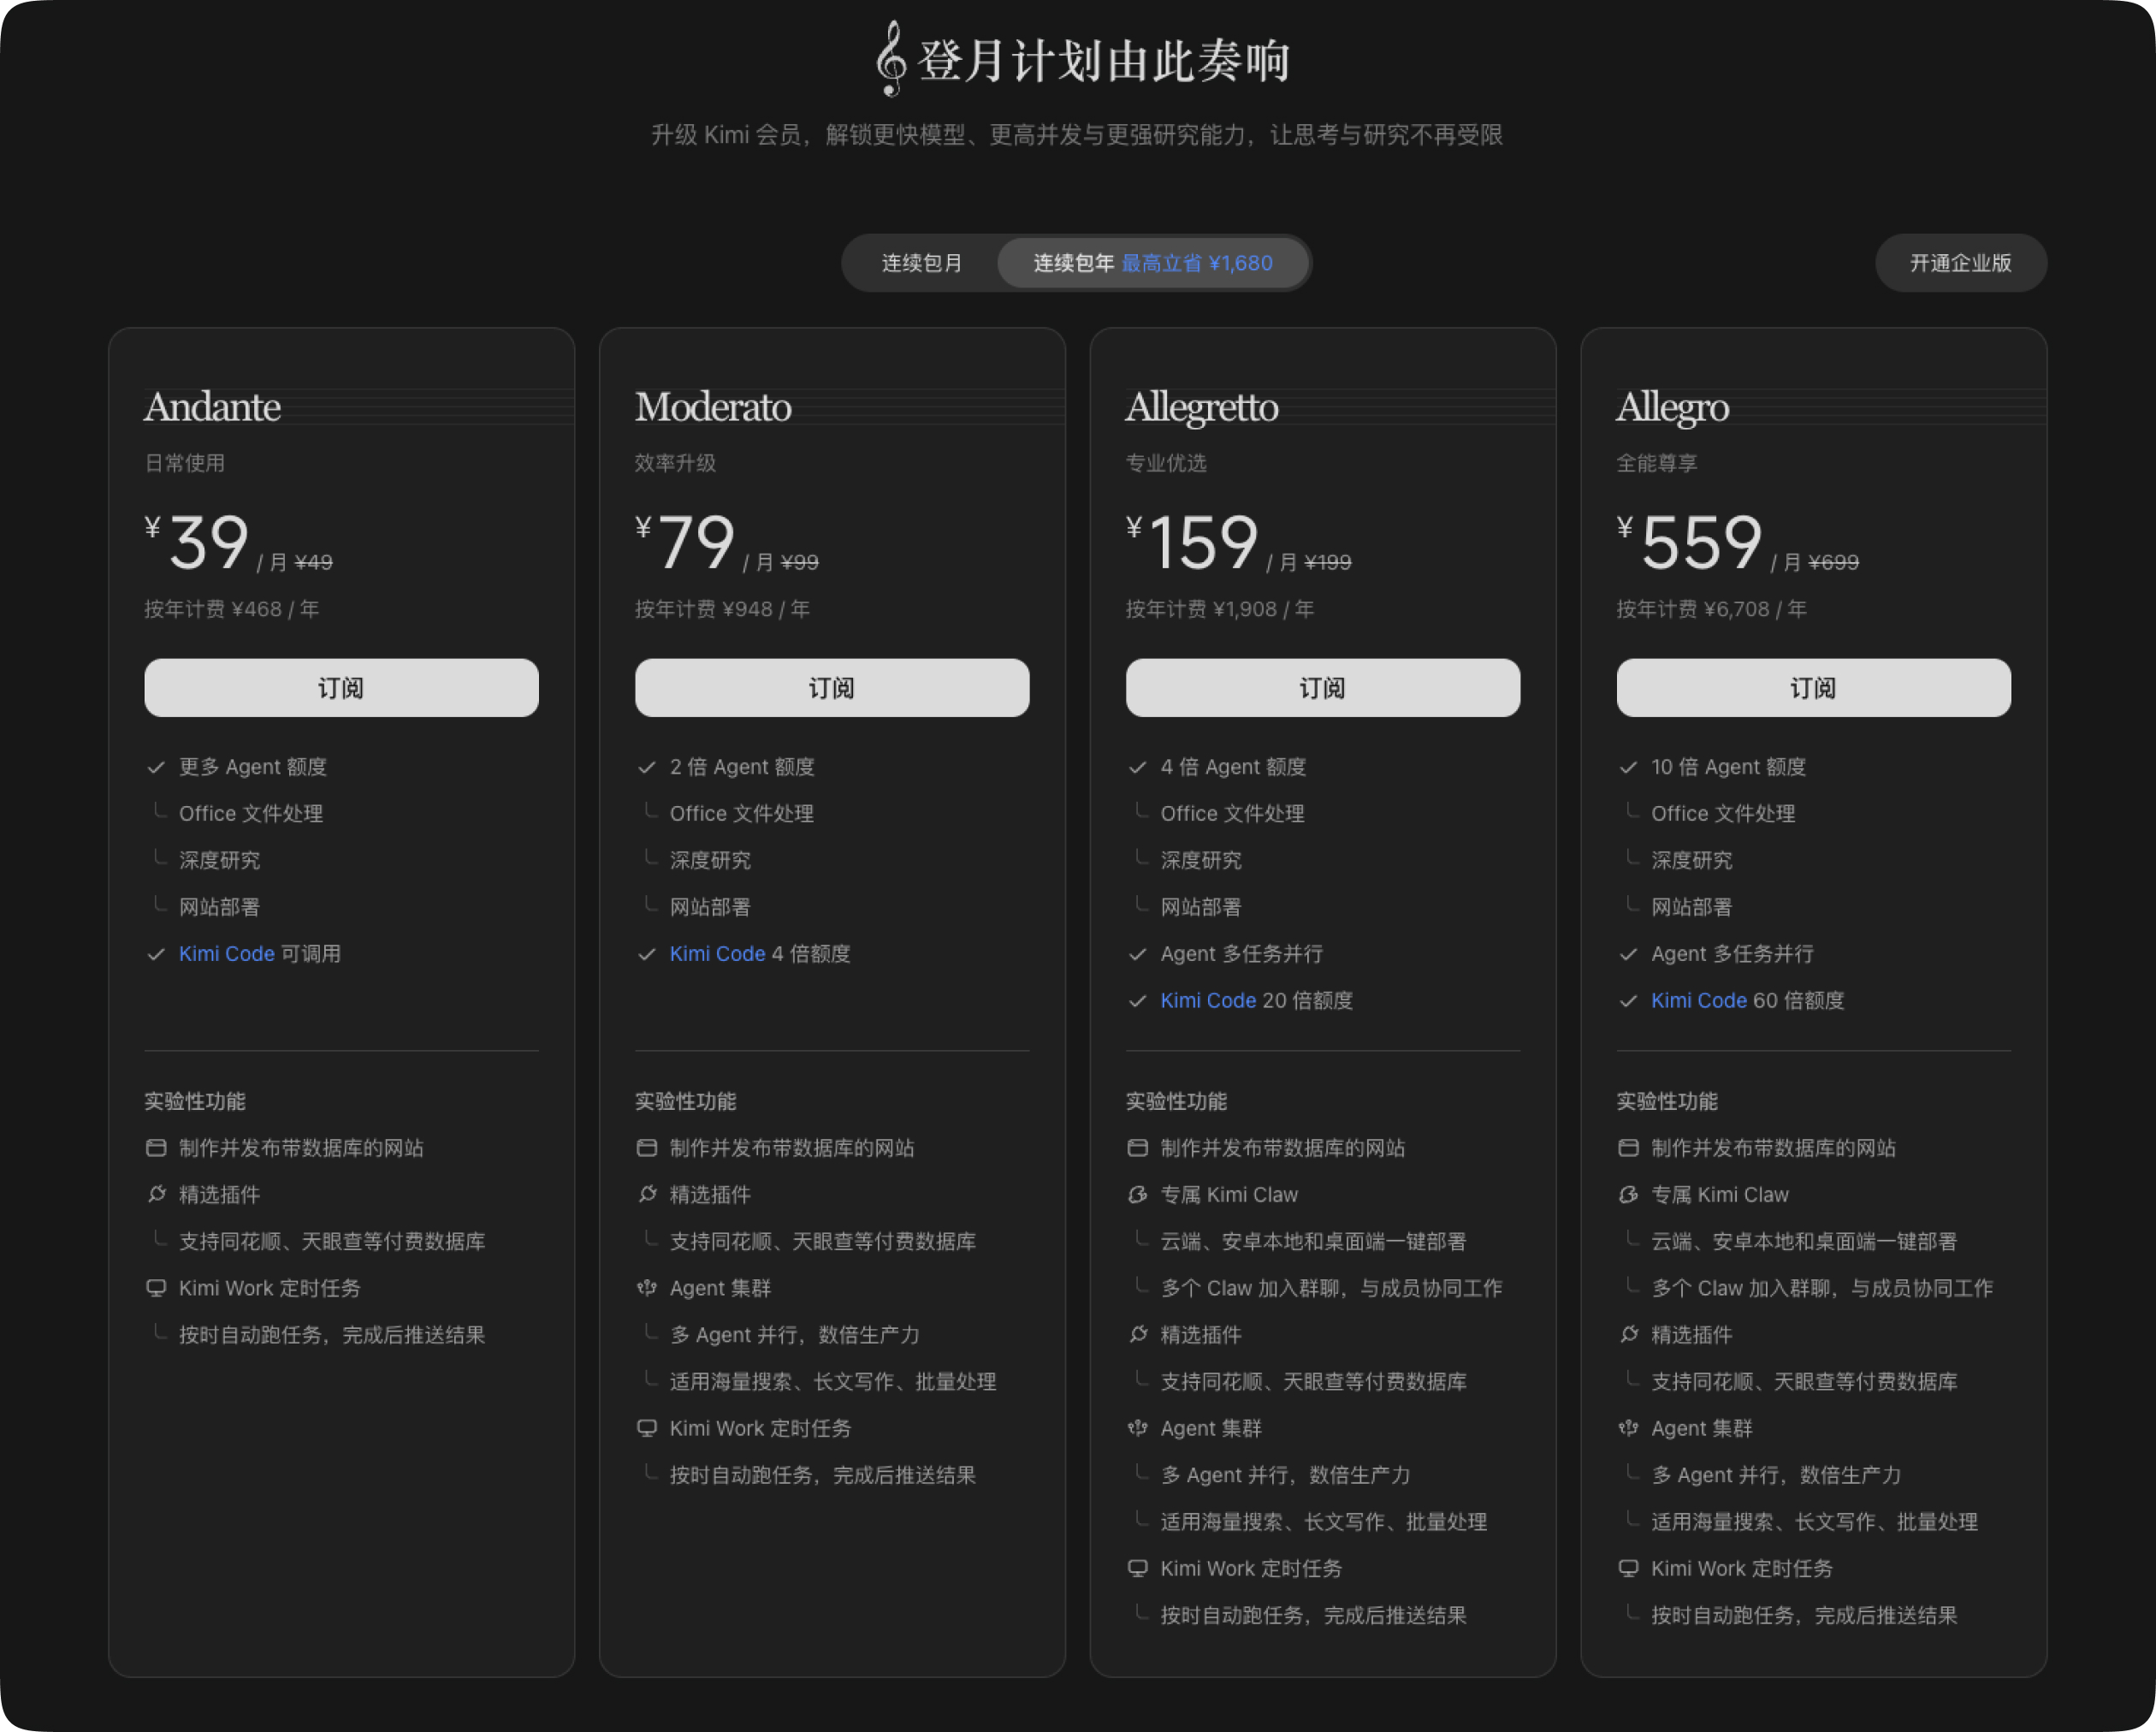Click 全能尊享 subtitle under Allegro

point(1657,463)
